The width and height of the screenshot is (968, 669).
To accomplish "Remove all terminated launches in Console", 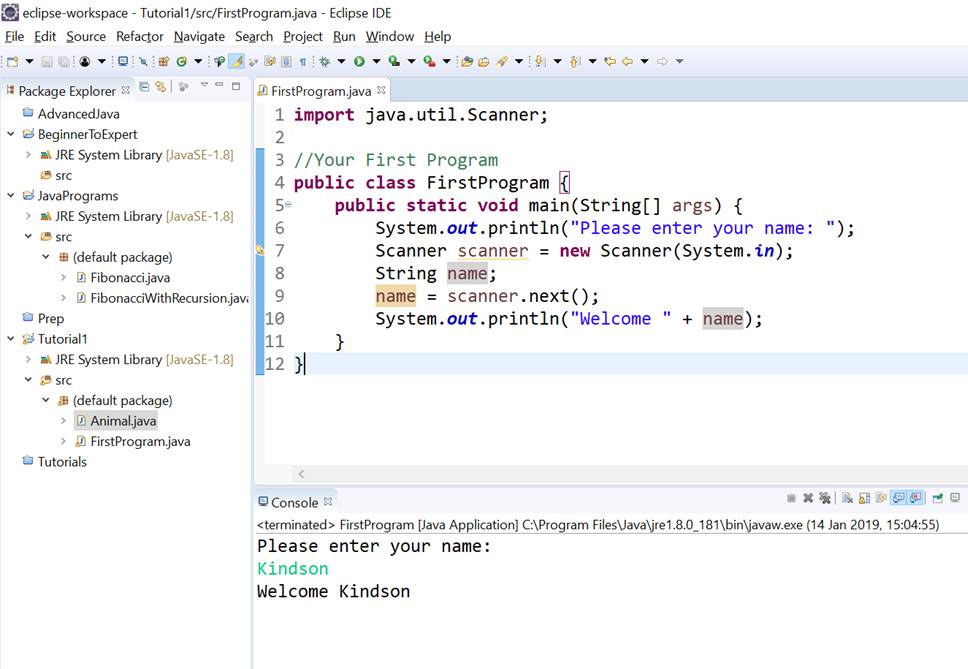I will tap(825, 497).
